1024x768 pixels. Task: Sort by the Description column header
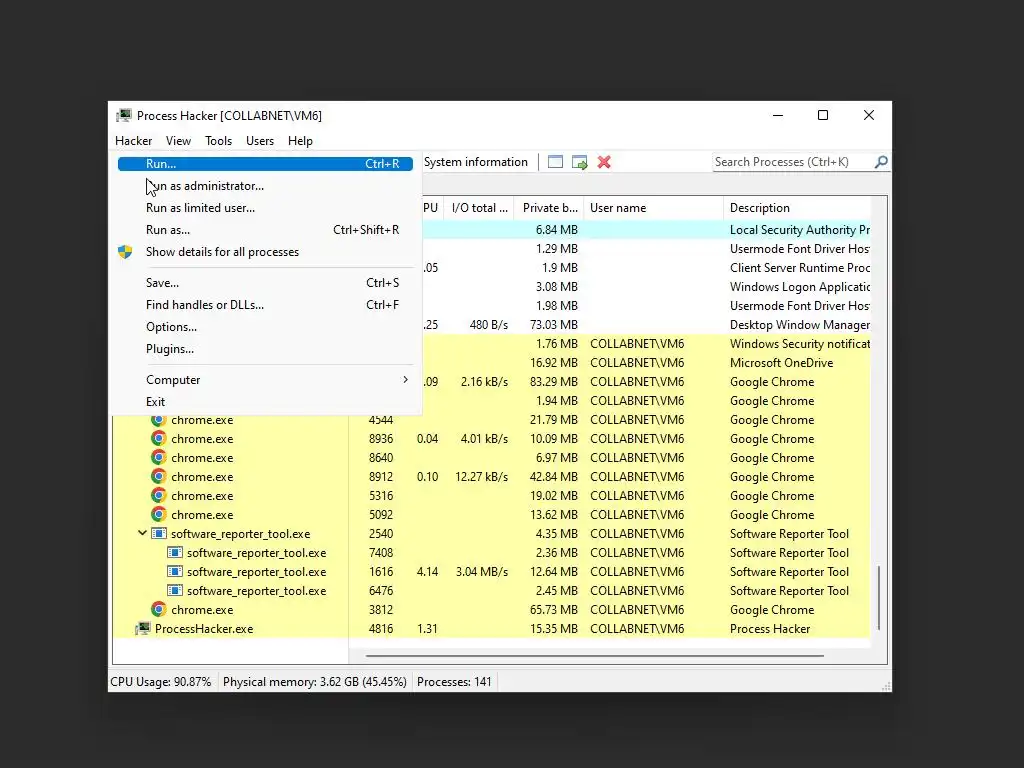coord(797,208)
